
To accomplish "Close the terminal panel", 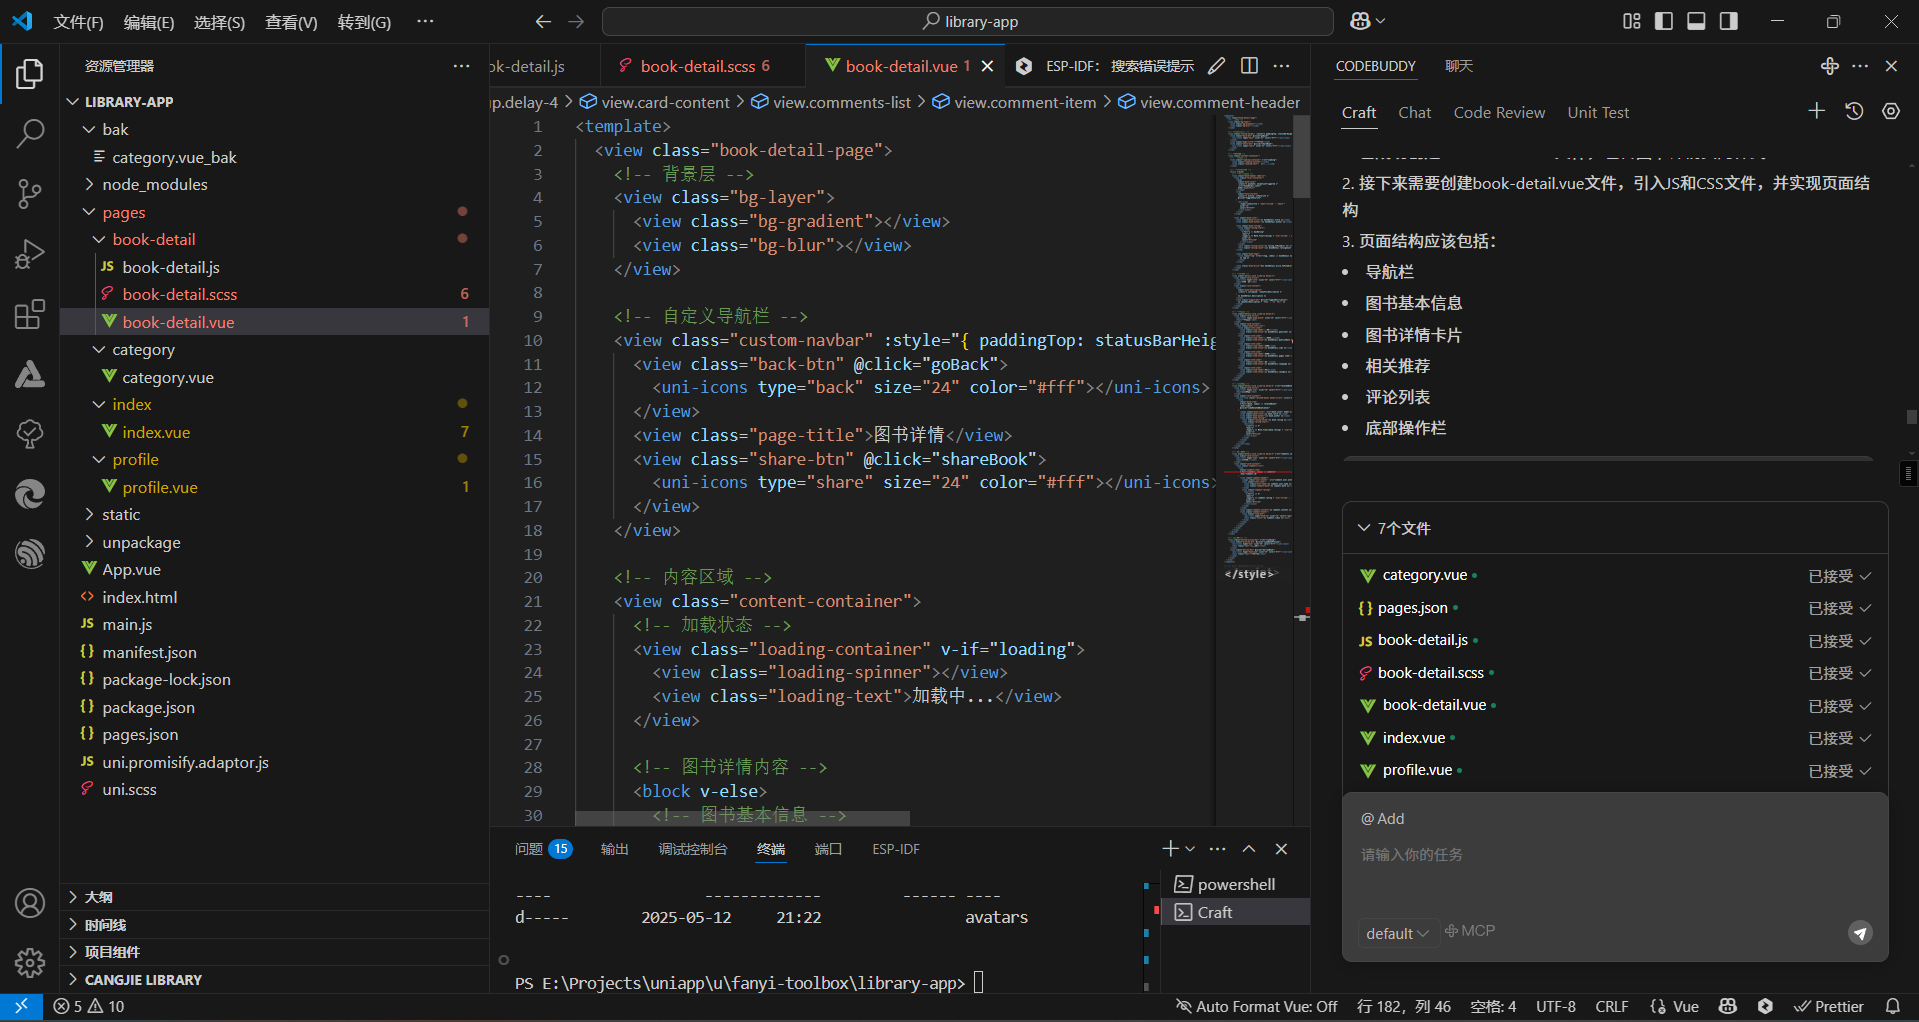I will [x=1281, y=849].
